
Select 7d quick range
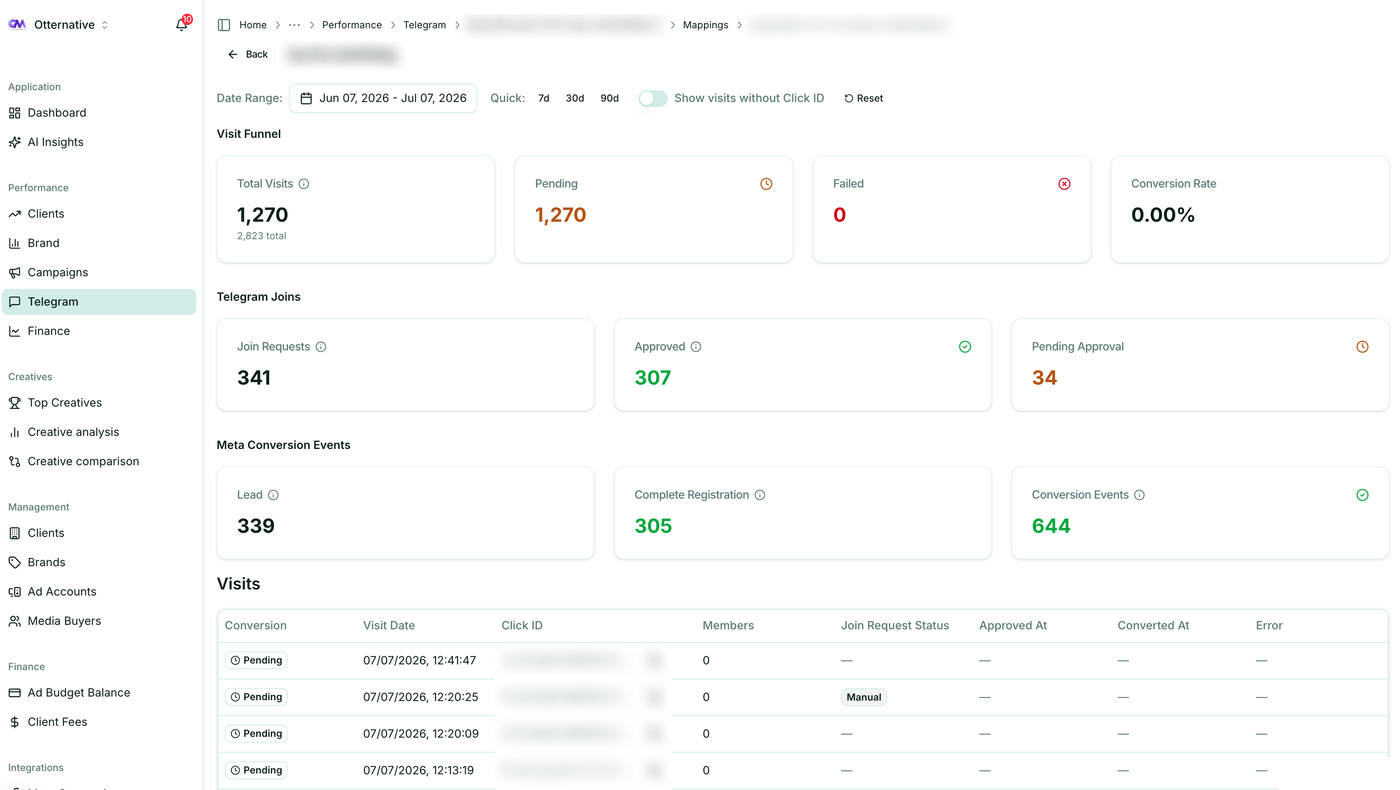coord(544,98)
